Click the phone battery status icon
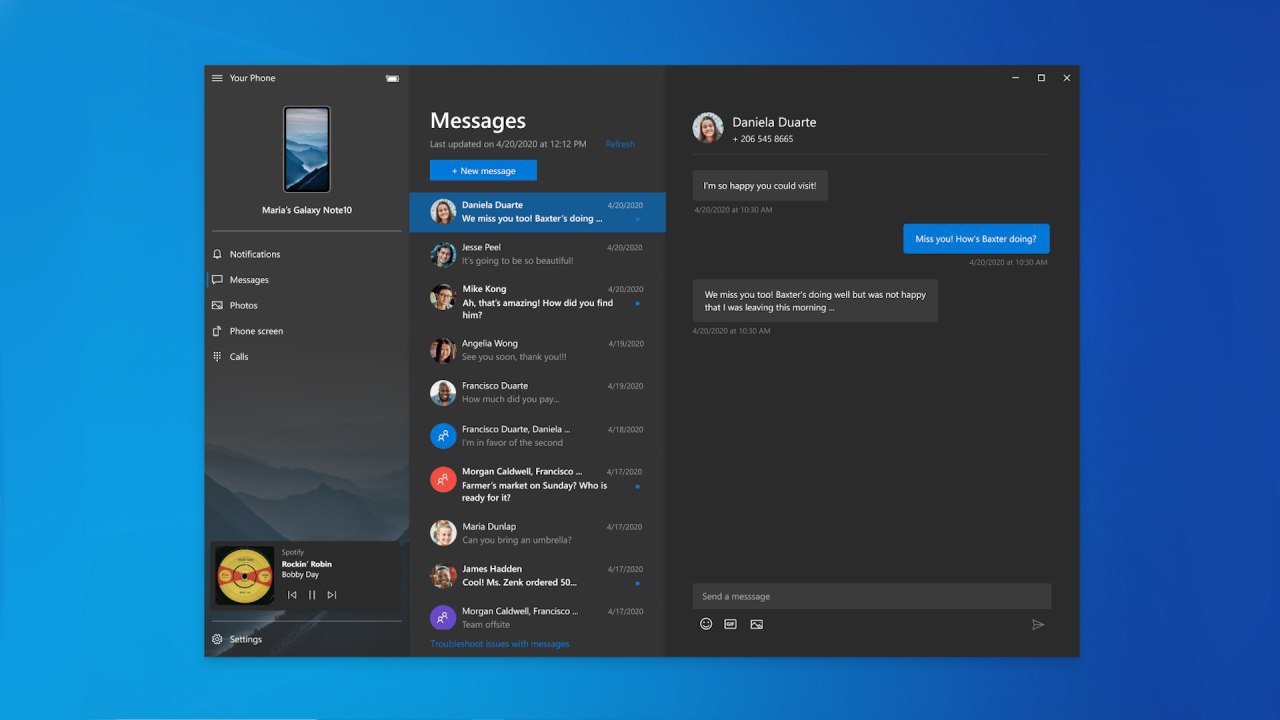1280x720 pixels. click(x=392, y=78)
